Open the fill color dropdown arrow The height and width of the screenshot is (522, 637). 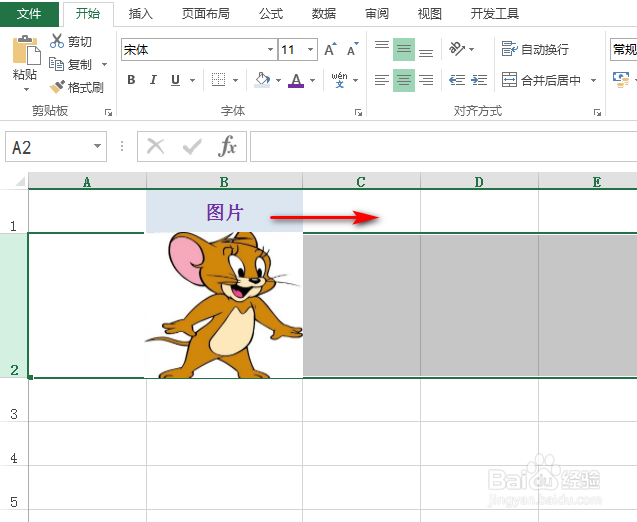(278, 80)
